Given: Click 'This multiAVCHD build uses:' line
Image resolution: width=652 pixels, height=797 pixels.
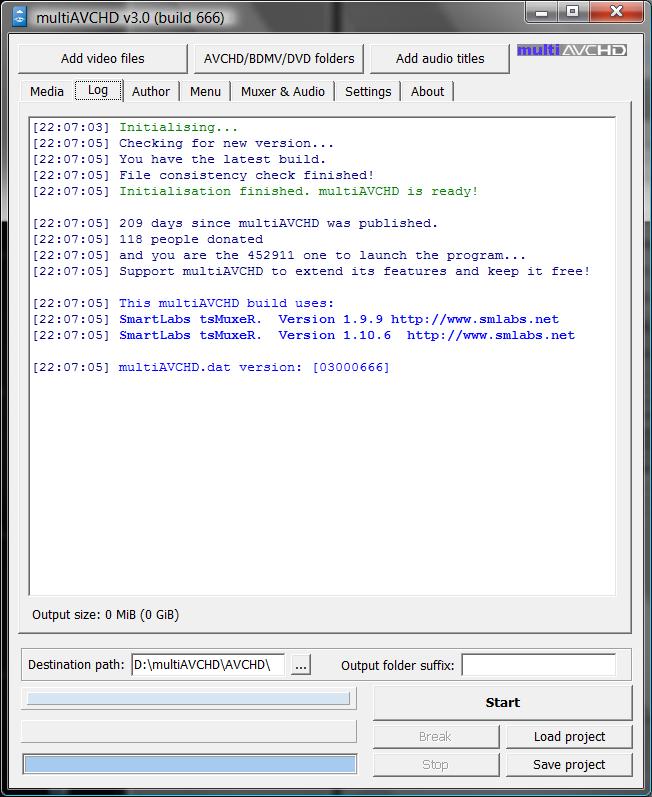Looking at the screenshot, I should [x=183, y=303].
